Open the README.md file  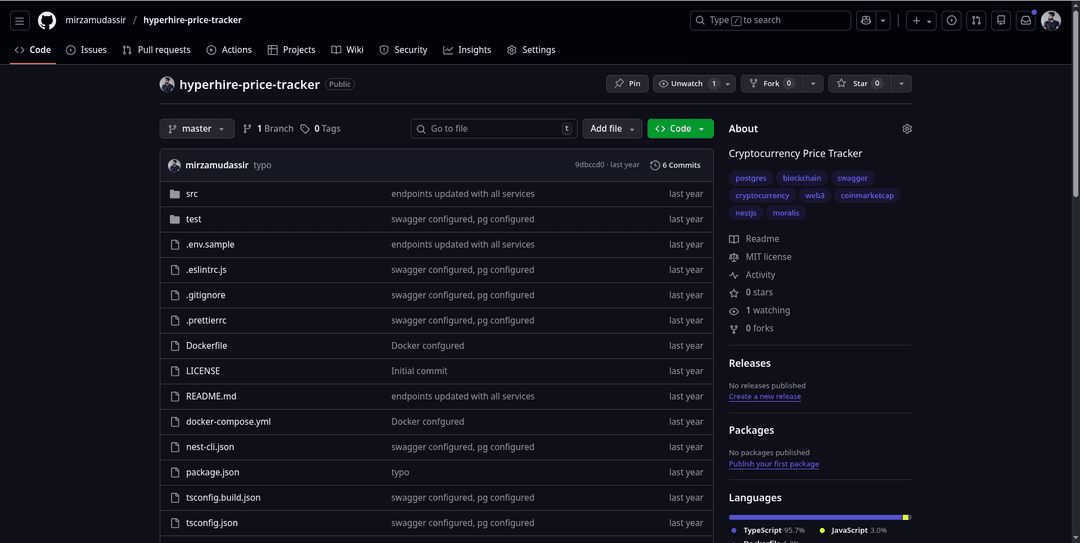(x=211, y=396)
